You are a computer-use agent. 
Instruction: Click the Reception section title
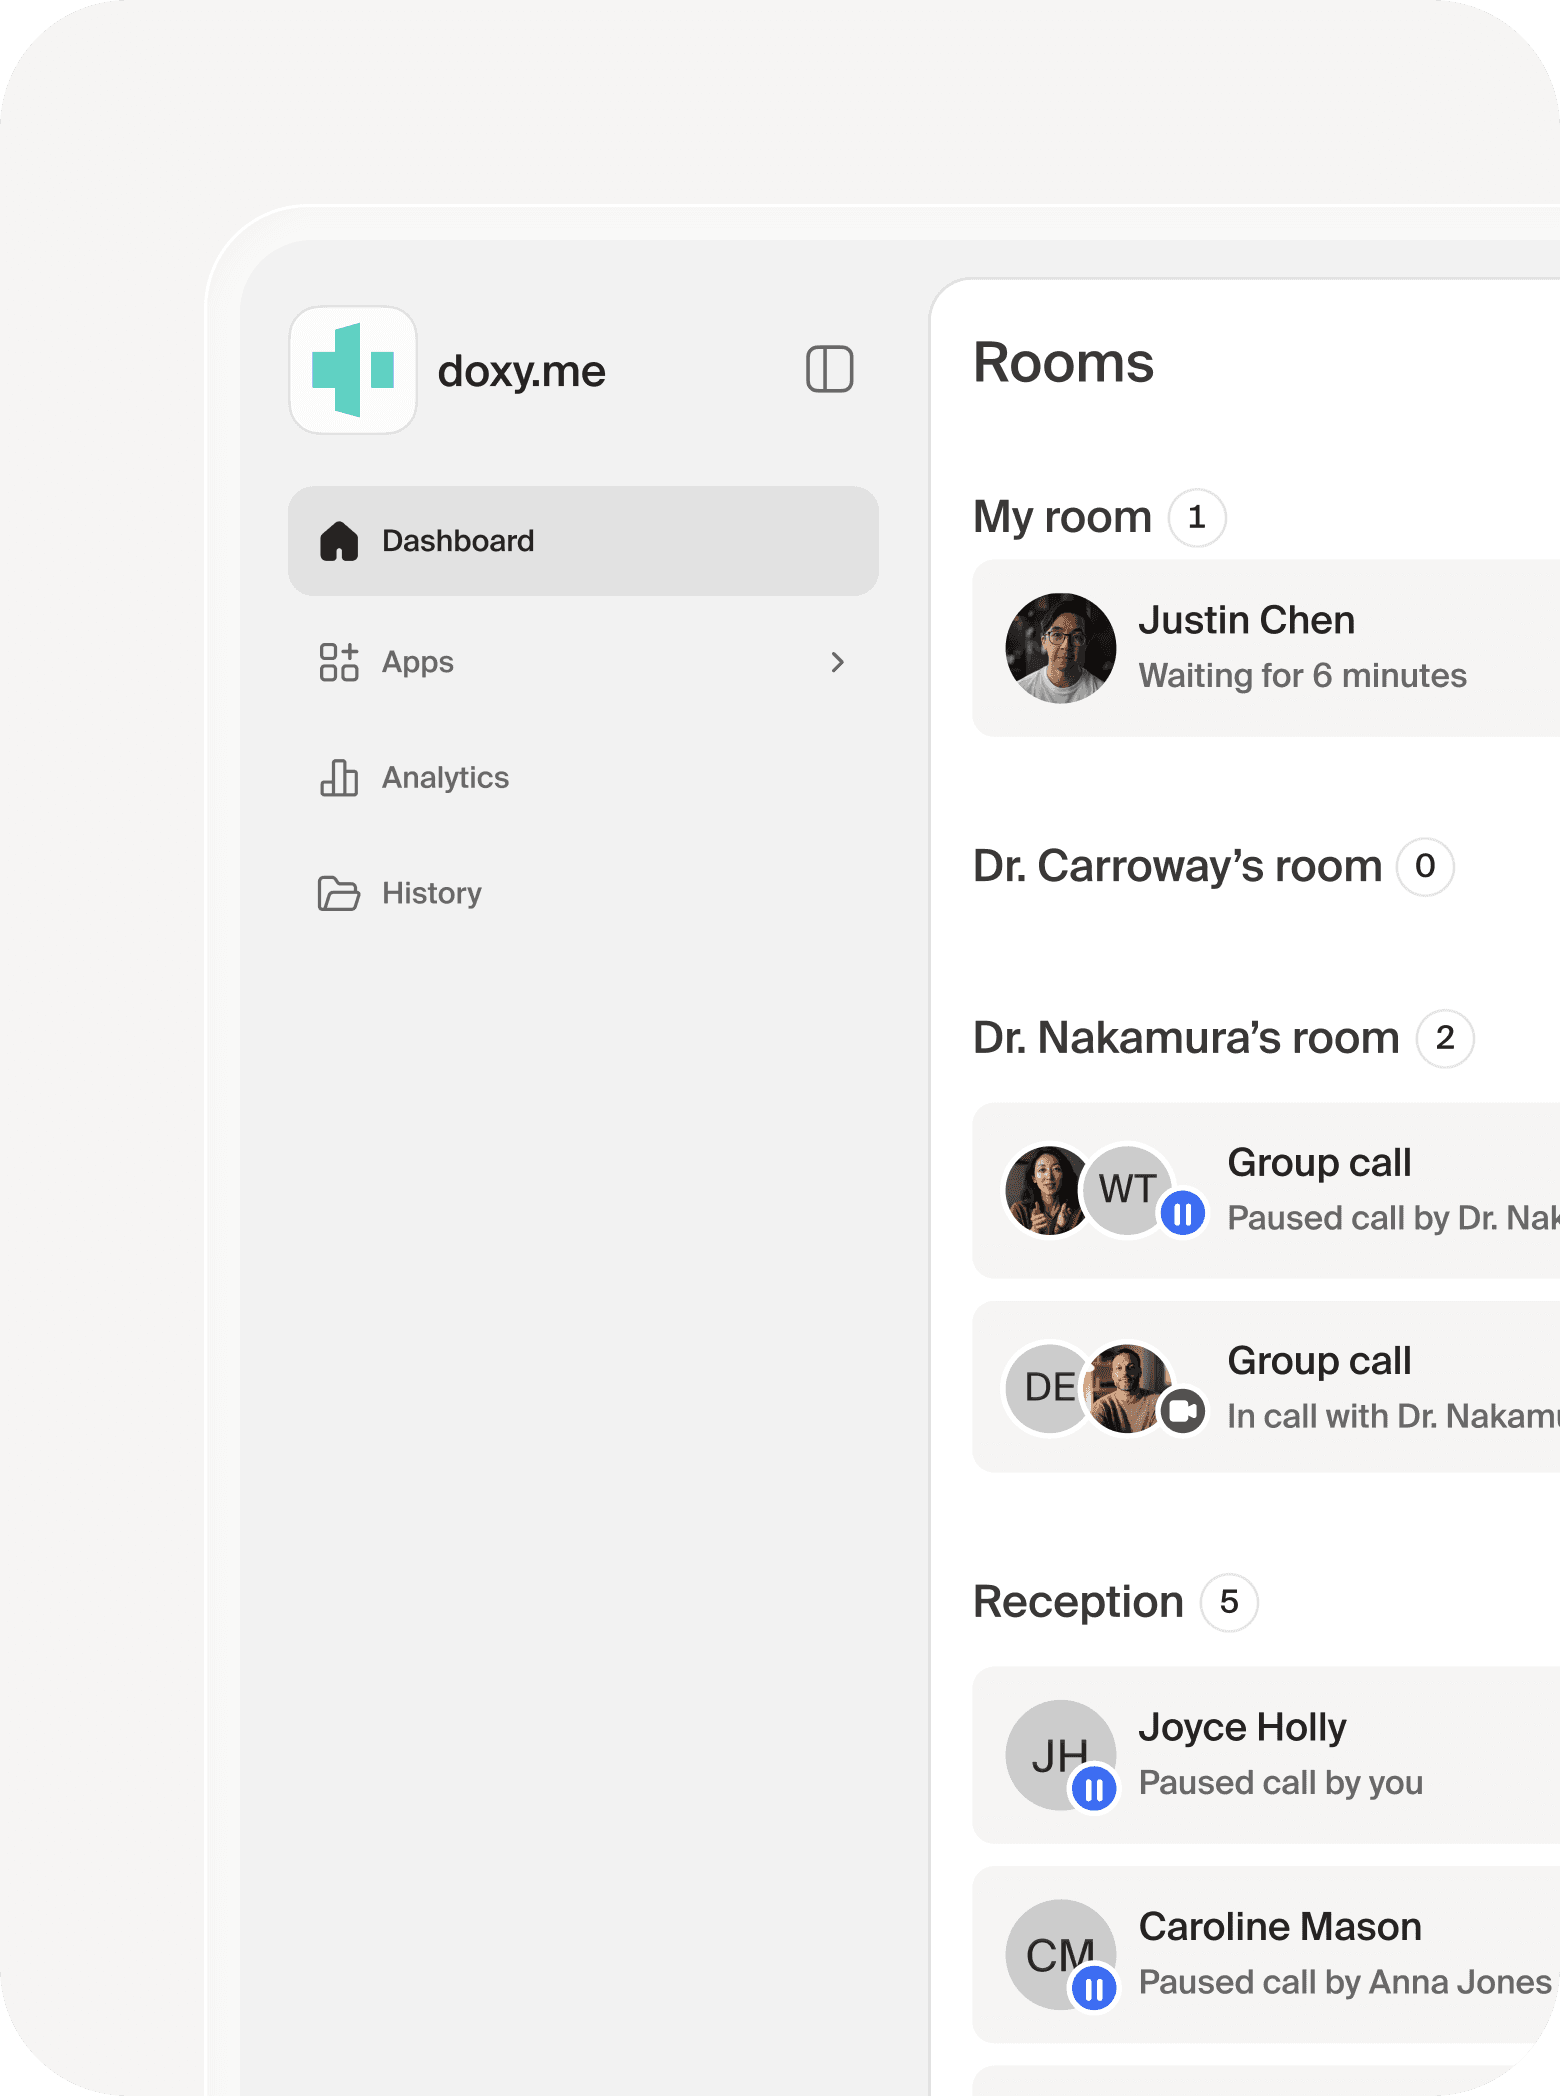click(x=1078, y=1602)
